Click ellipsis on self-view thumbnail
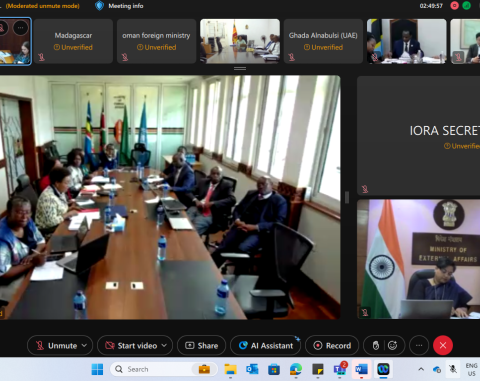Screen dimensions: 480x381 [x=21, y=28]
